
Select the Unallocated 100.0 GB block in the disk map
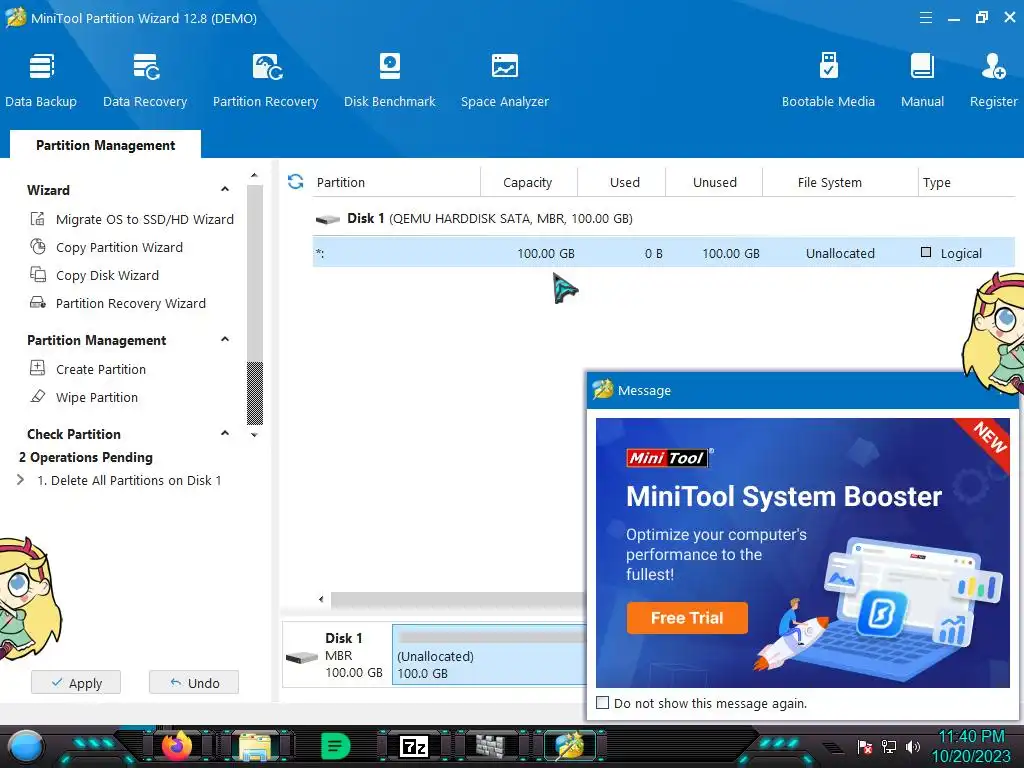click(x=490, y=654)
